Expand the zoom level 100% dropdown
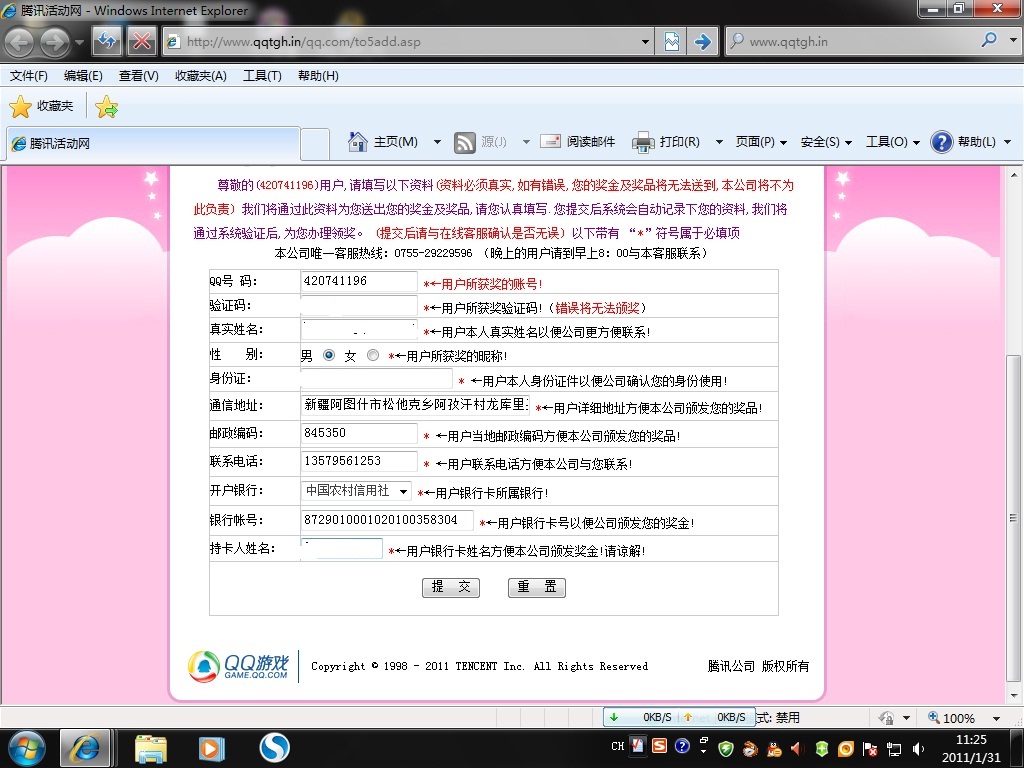Viewport: 1024px width, 768px height. pos(996,718)
